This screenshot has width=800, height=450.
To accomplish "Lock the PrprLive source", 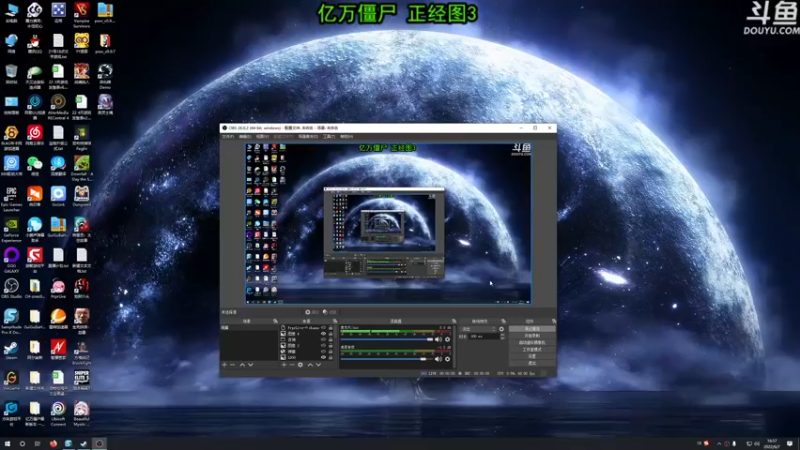I will [x=331, y=328].
